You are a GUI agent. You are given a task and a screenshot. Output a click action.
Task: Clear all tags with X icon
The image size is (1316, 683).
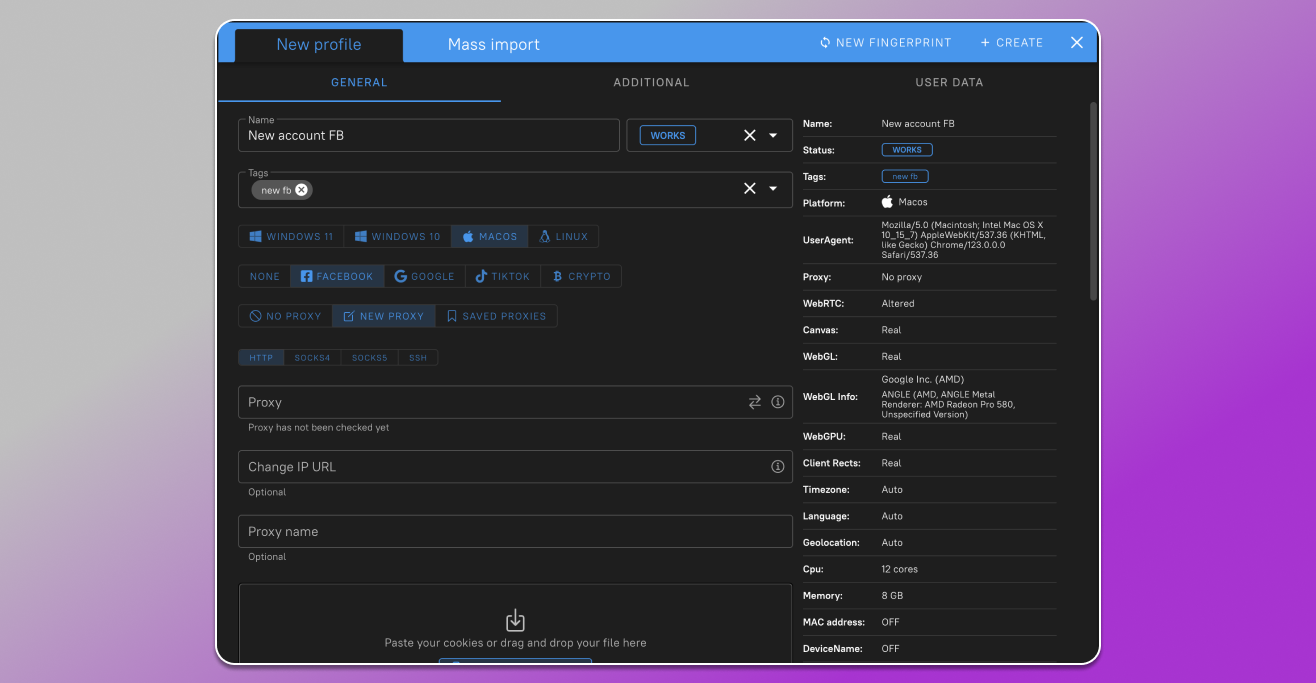[x=749, y=189]
